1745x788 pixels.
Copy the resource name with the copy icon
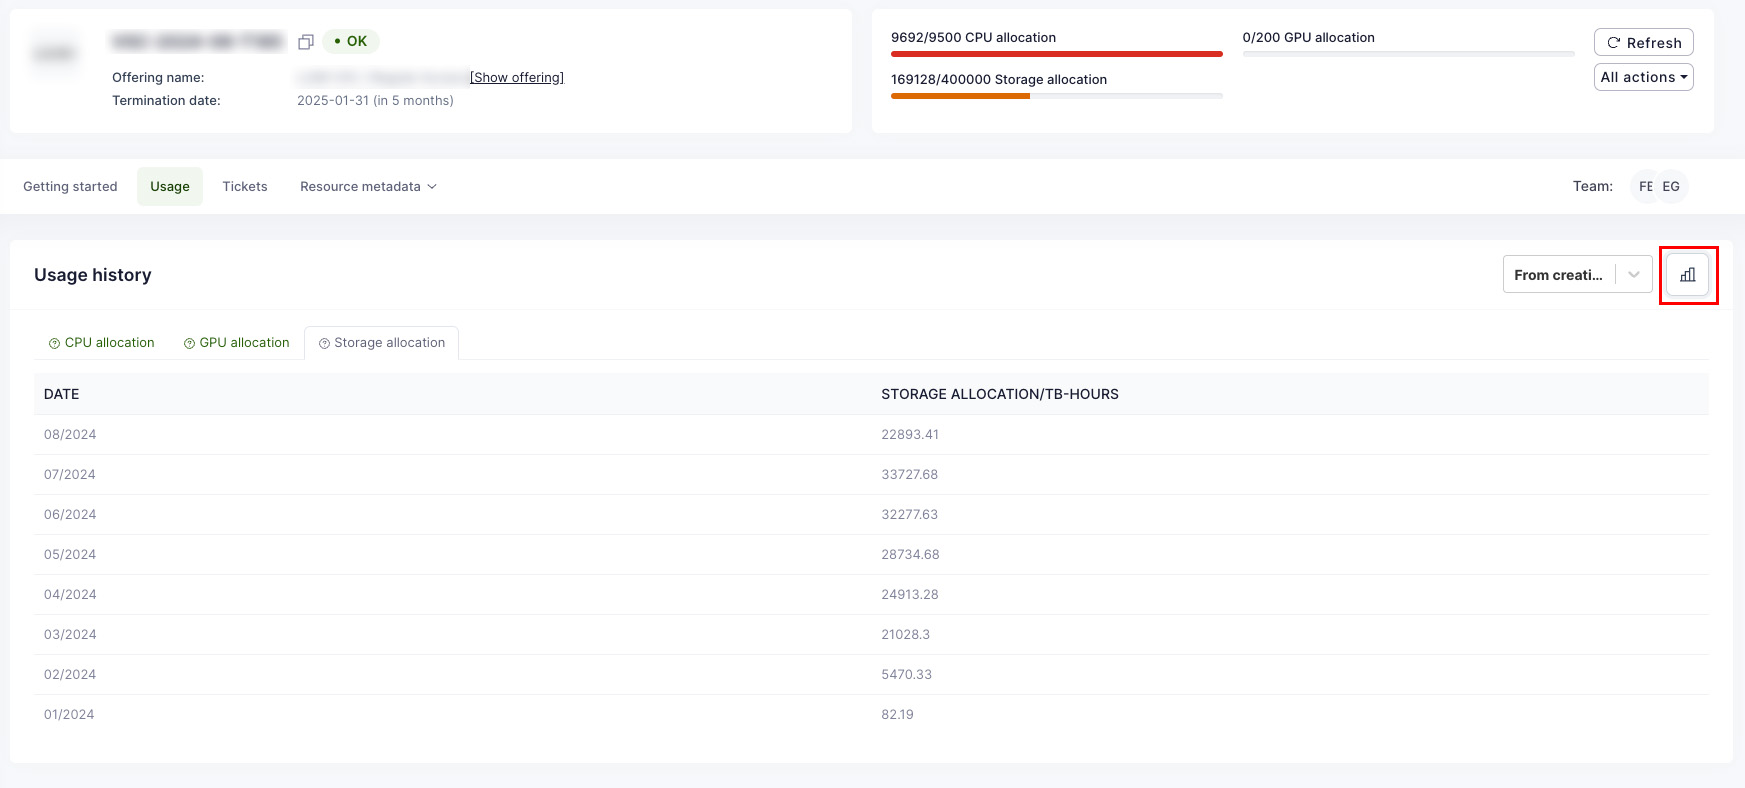pyautogui.click(x=306, y=42)
